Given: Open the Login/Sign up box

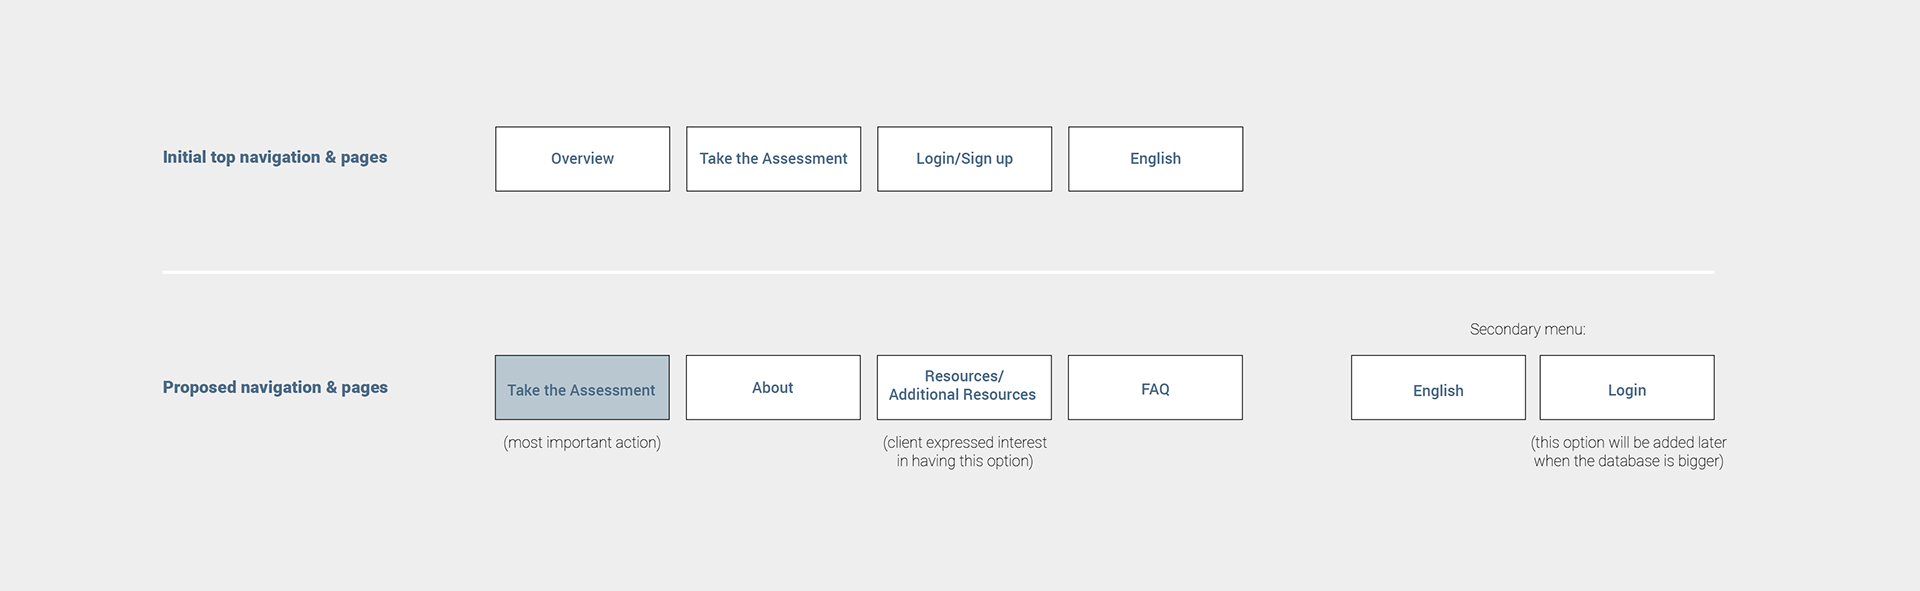Looking at the screenshot, I should coord(964,159).
